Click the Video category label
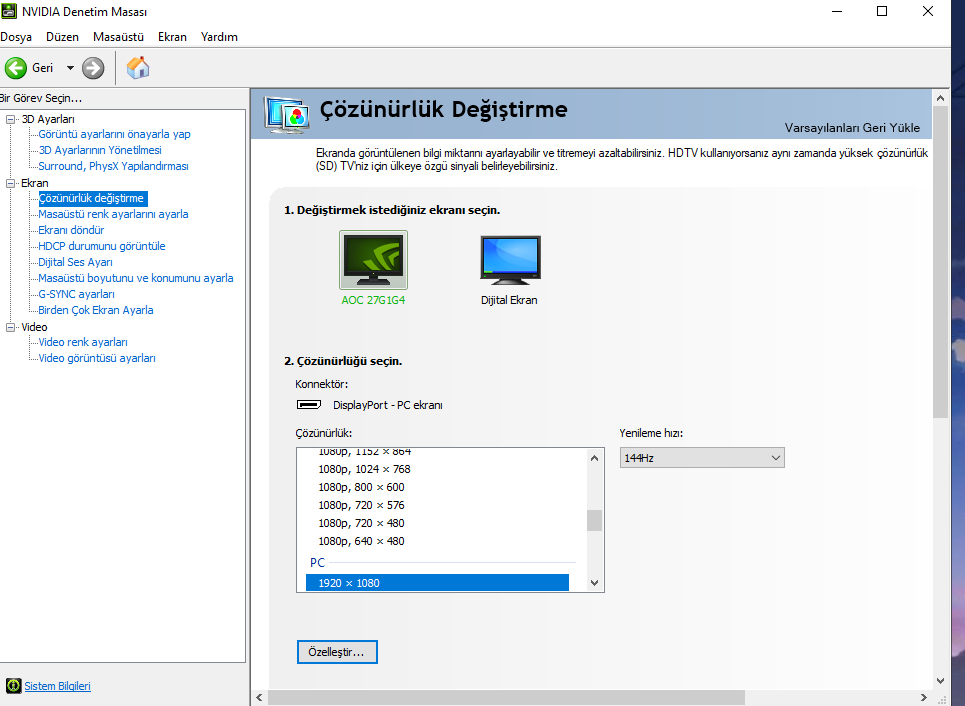This screenshot has height=706, width=965. [34, 327]
